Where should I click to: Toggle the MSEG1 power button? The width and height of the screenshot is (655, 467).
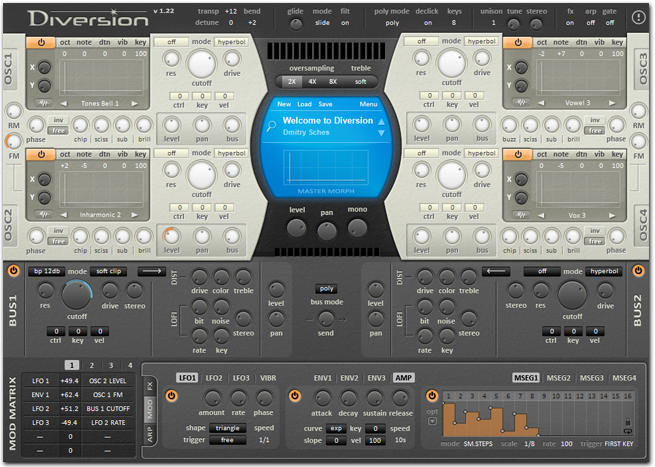click(432, 396)
